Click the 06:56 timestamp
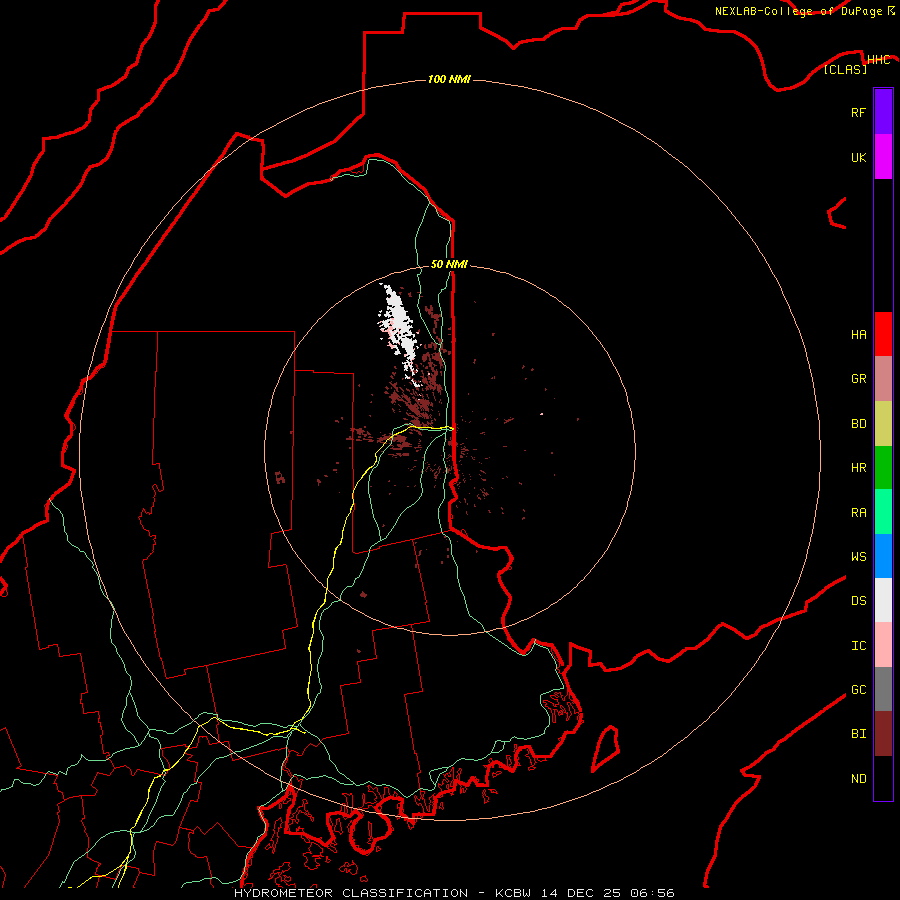Screen dimensions: 900x900 click(x=652, y=893)
